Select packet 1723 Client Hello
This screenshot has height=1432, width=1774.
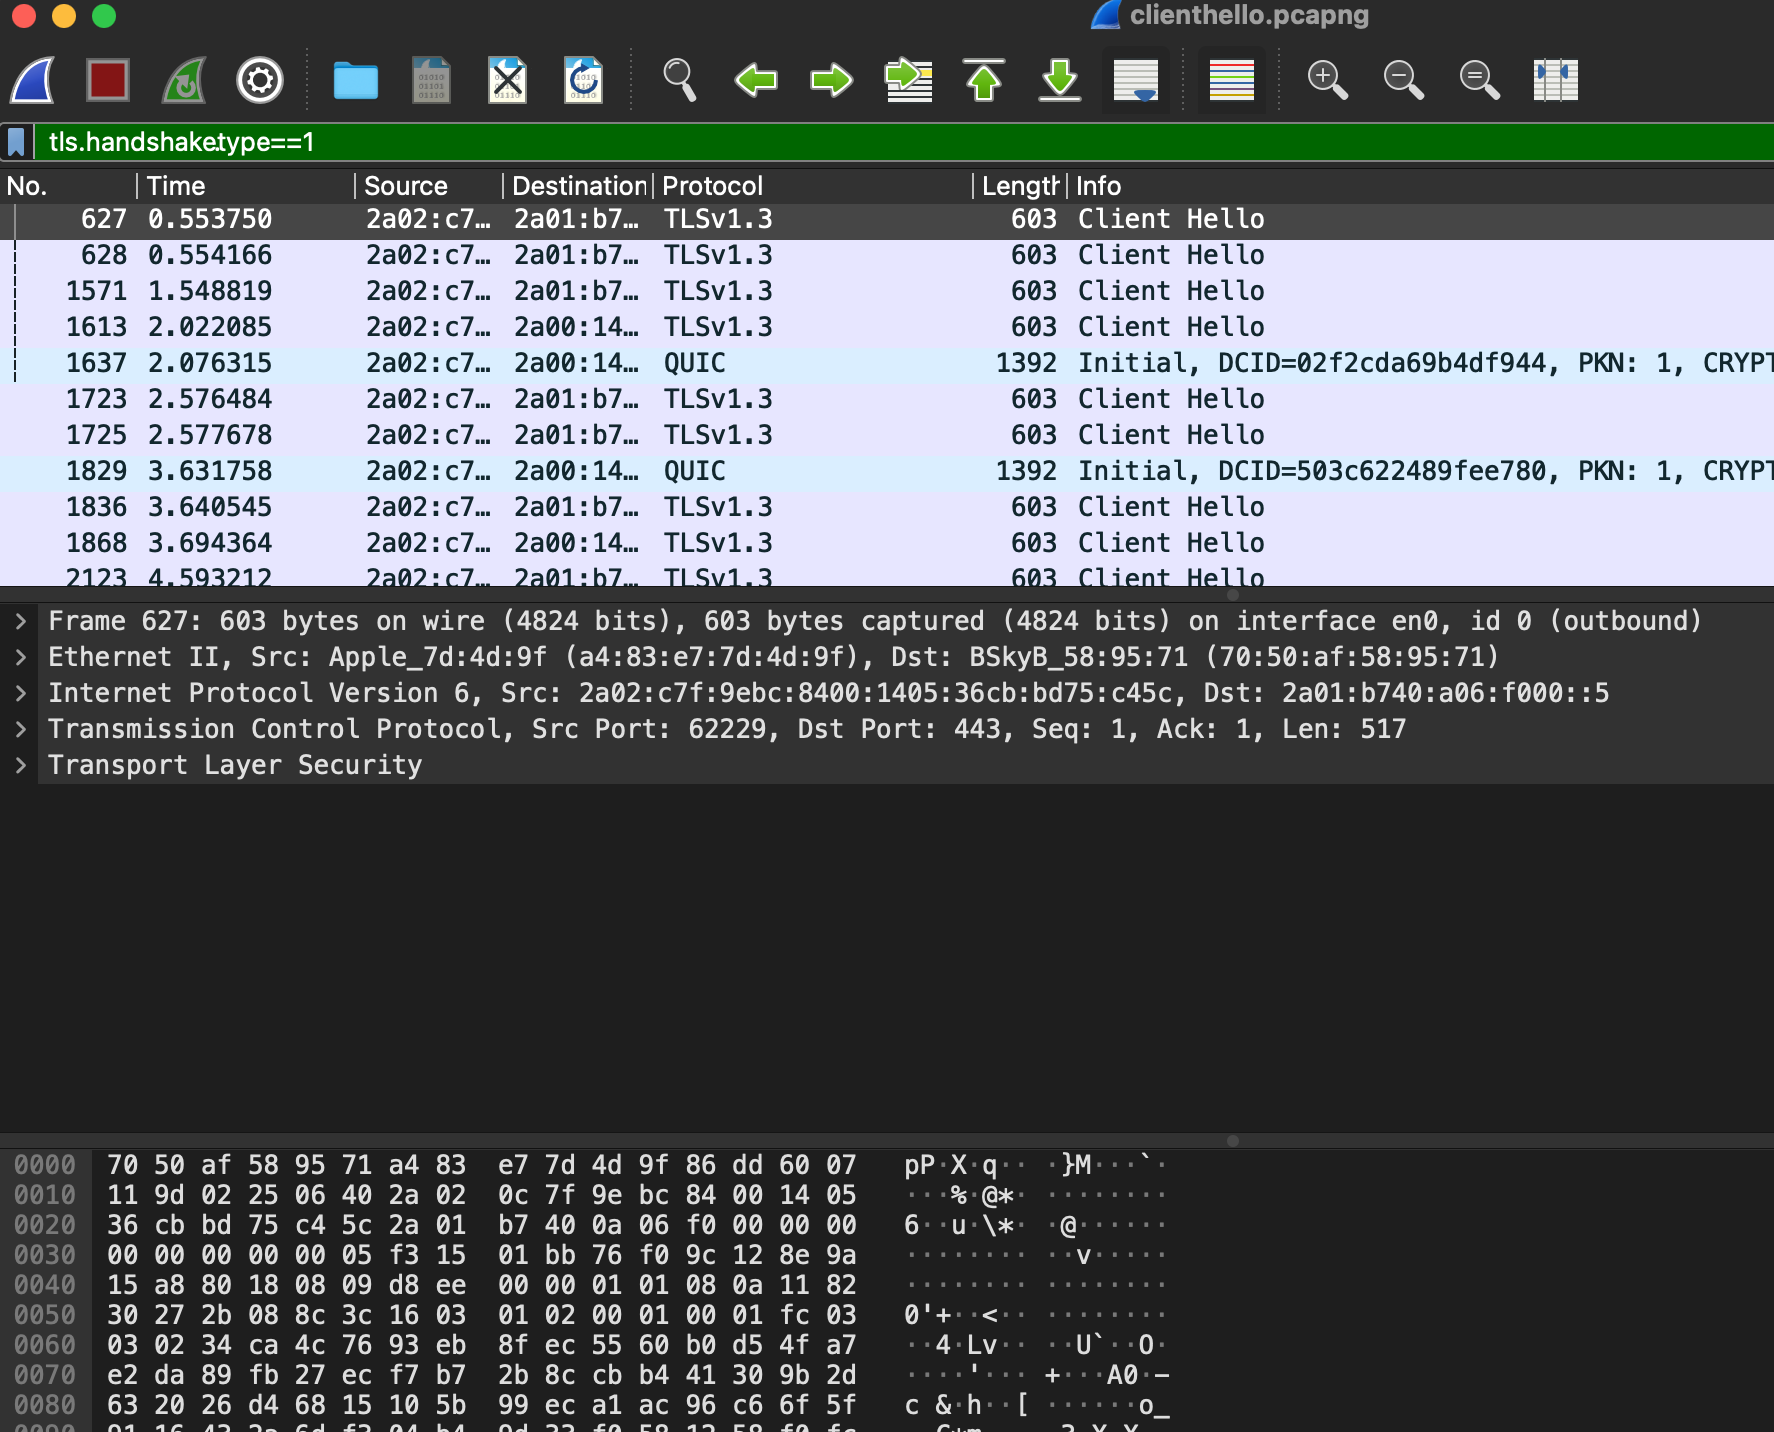pos(887,399)
